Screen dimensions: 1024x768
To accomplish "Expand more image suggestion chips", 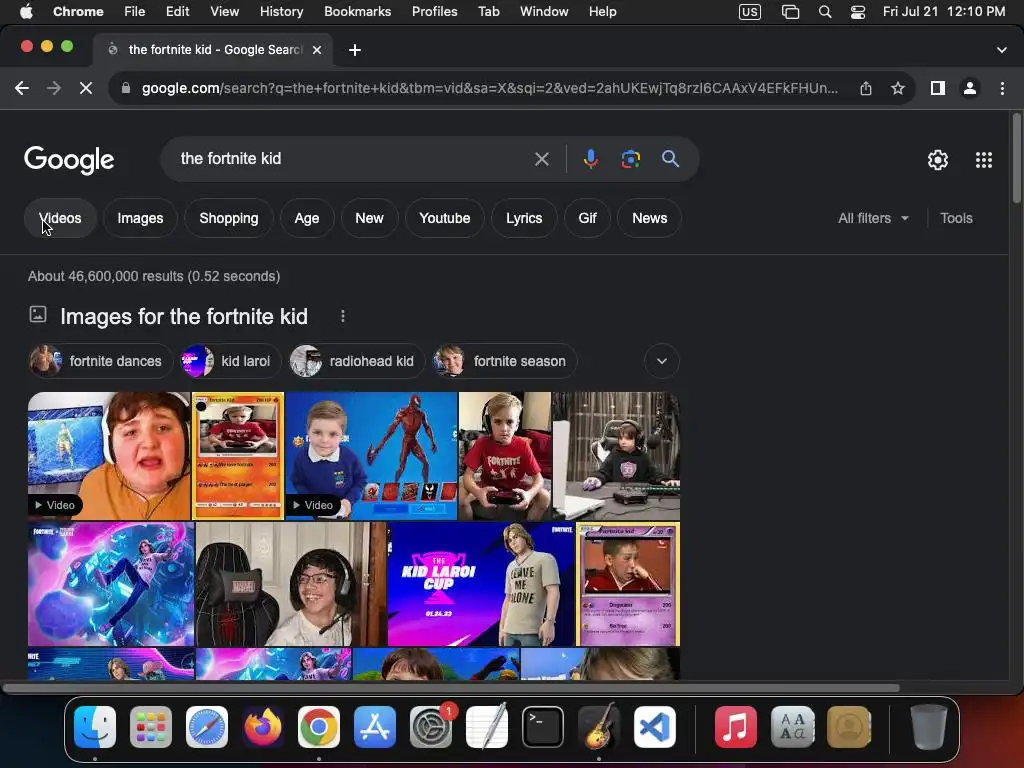I will pos(662,361).
